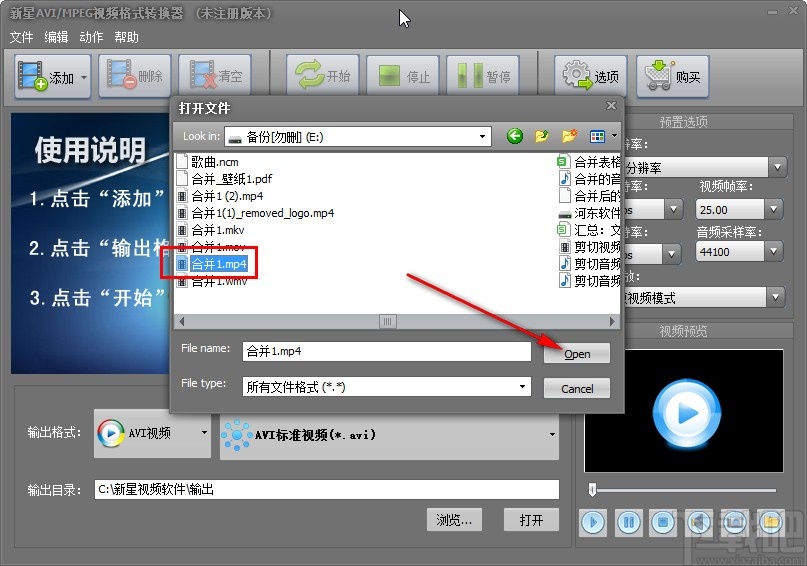Click the view menu grid icon
Screen dimensions: 807x566
pyautogui.click(x=597, y=136)
